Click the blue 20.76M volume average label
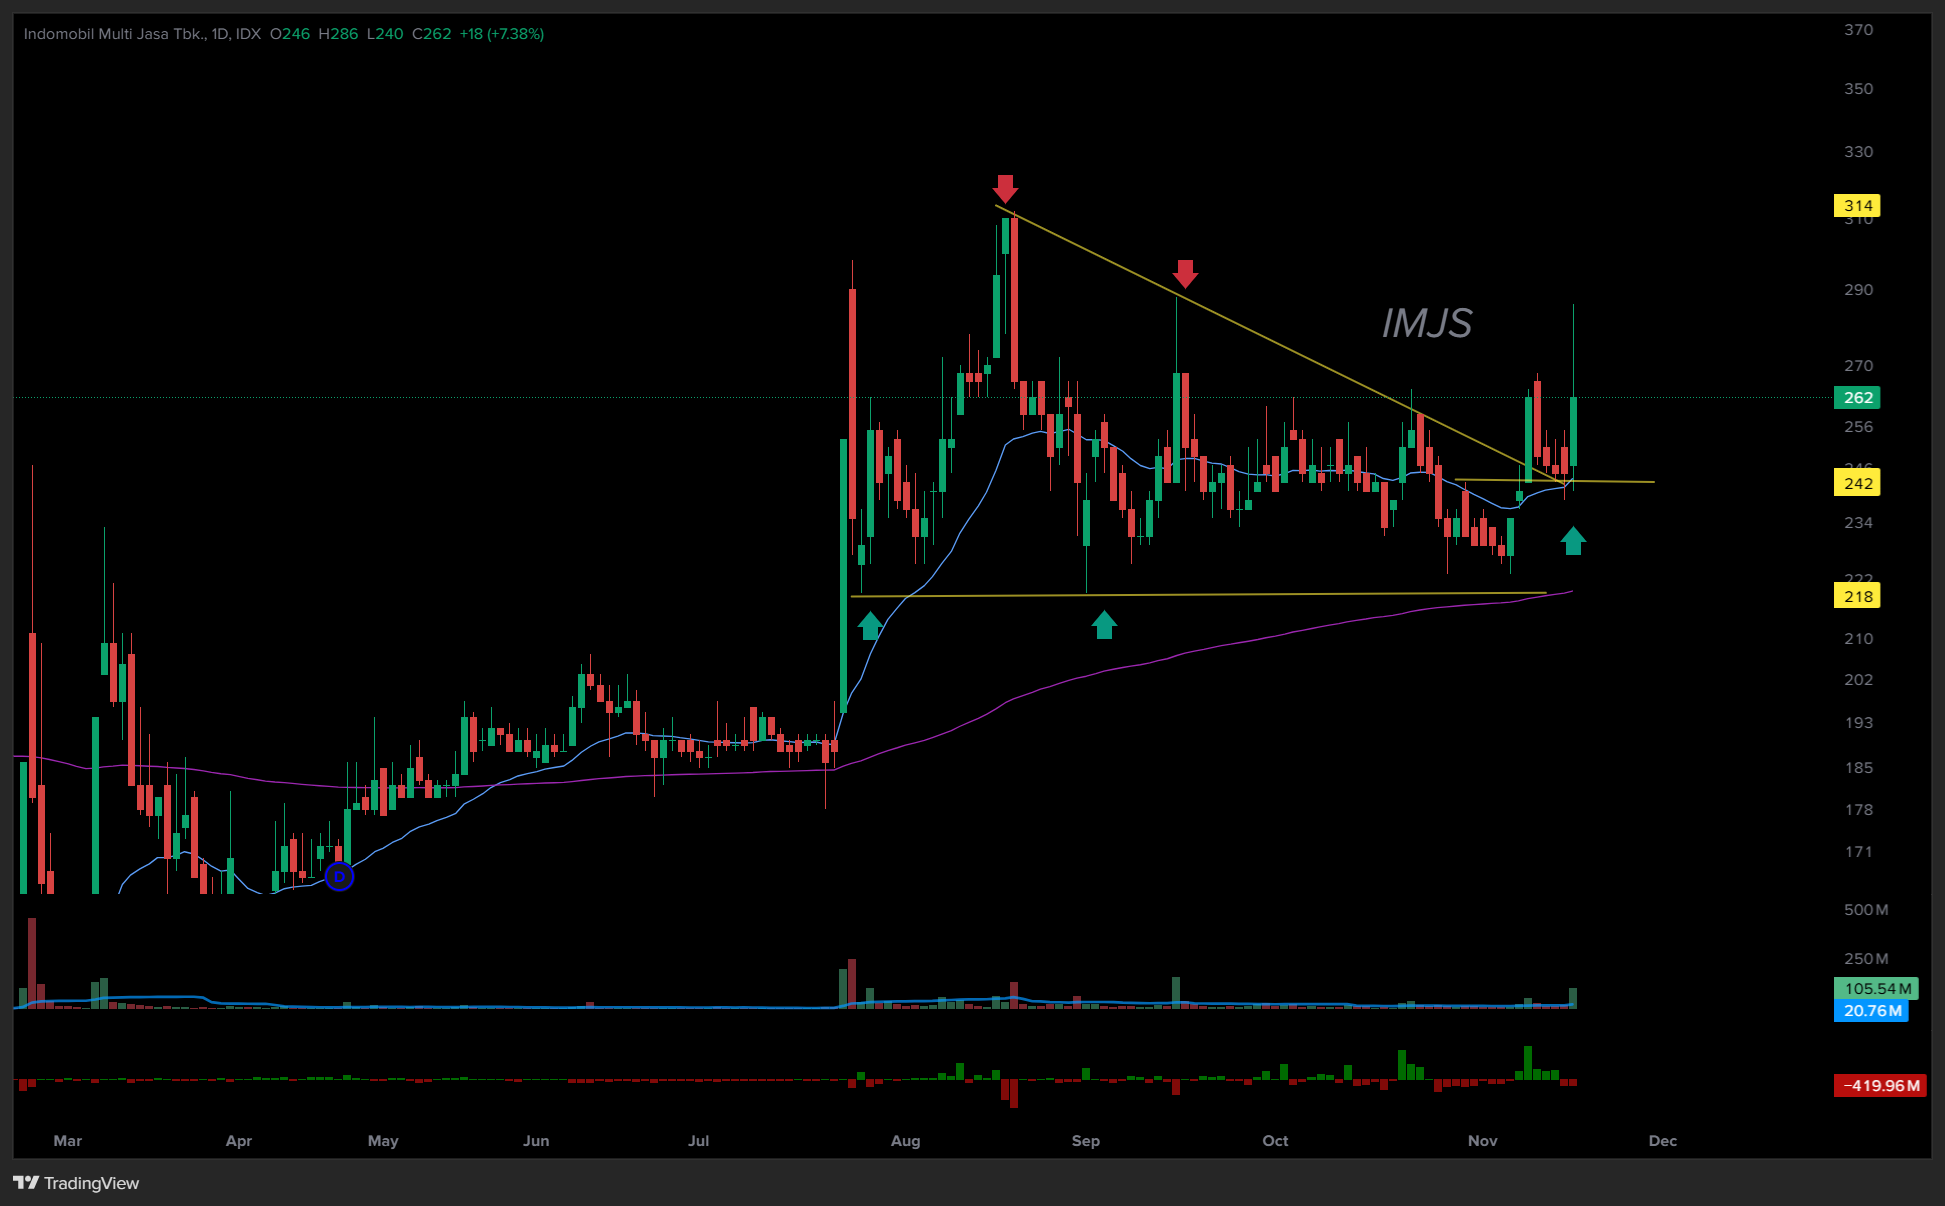 tap(1871, 1011)
